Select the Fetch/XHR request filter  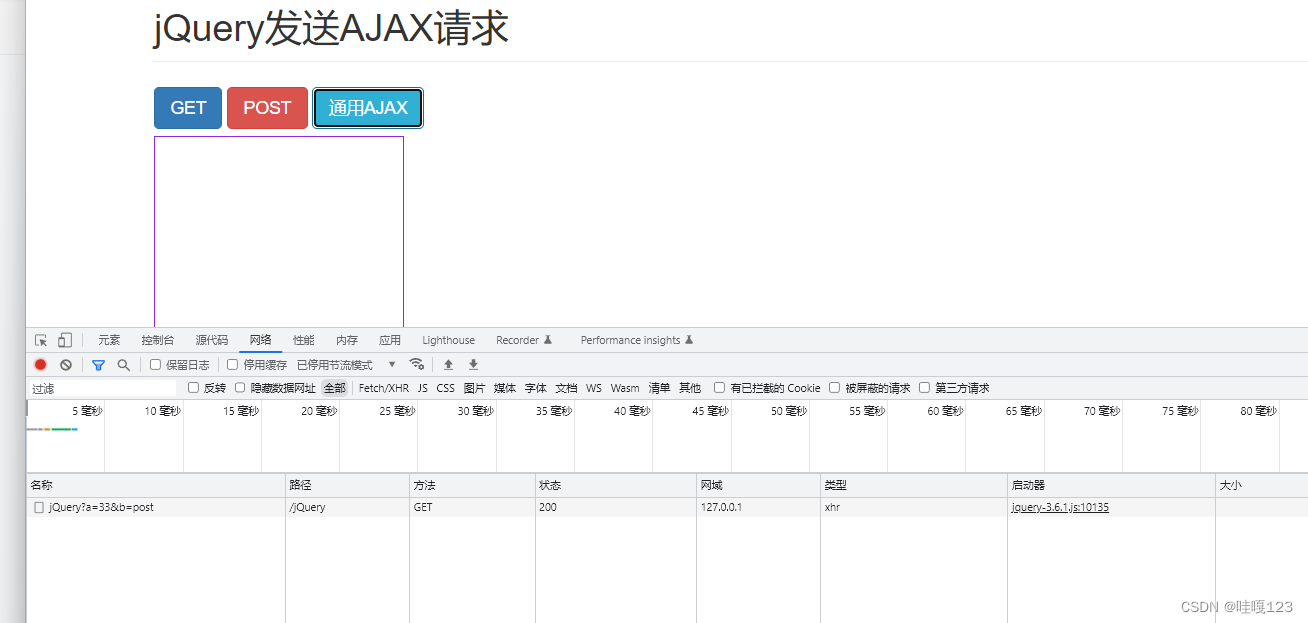[x=383, y=388]
